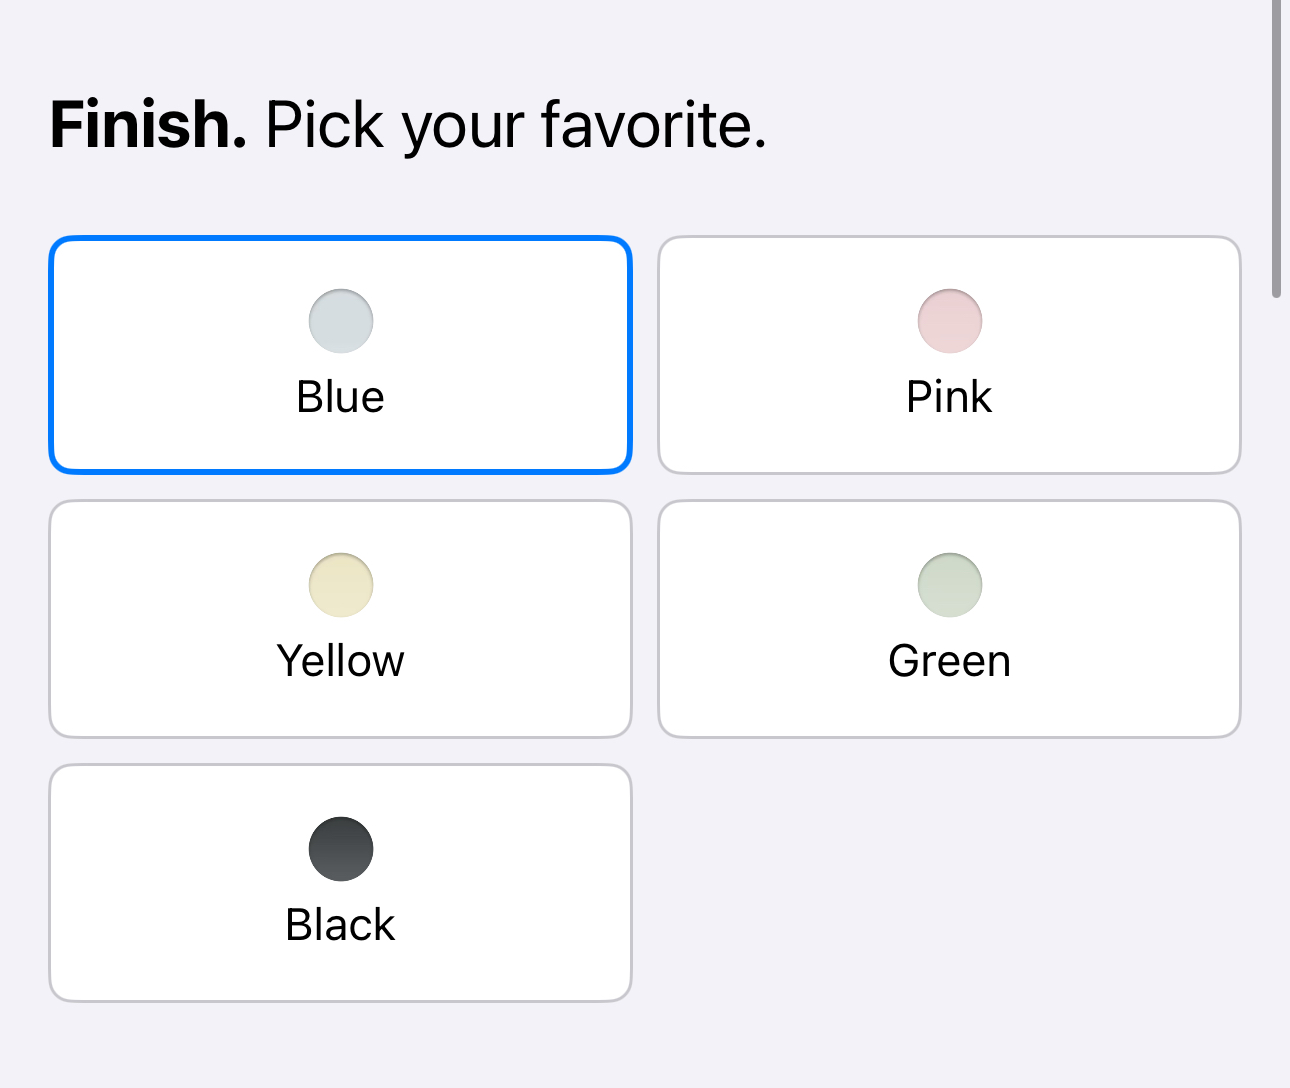The image size is (1290, 1088).
Task: Click the green color swatch circle
Action: (949, 585)
